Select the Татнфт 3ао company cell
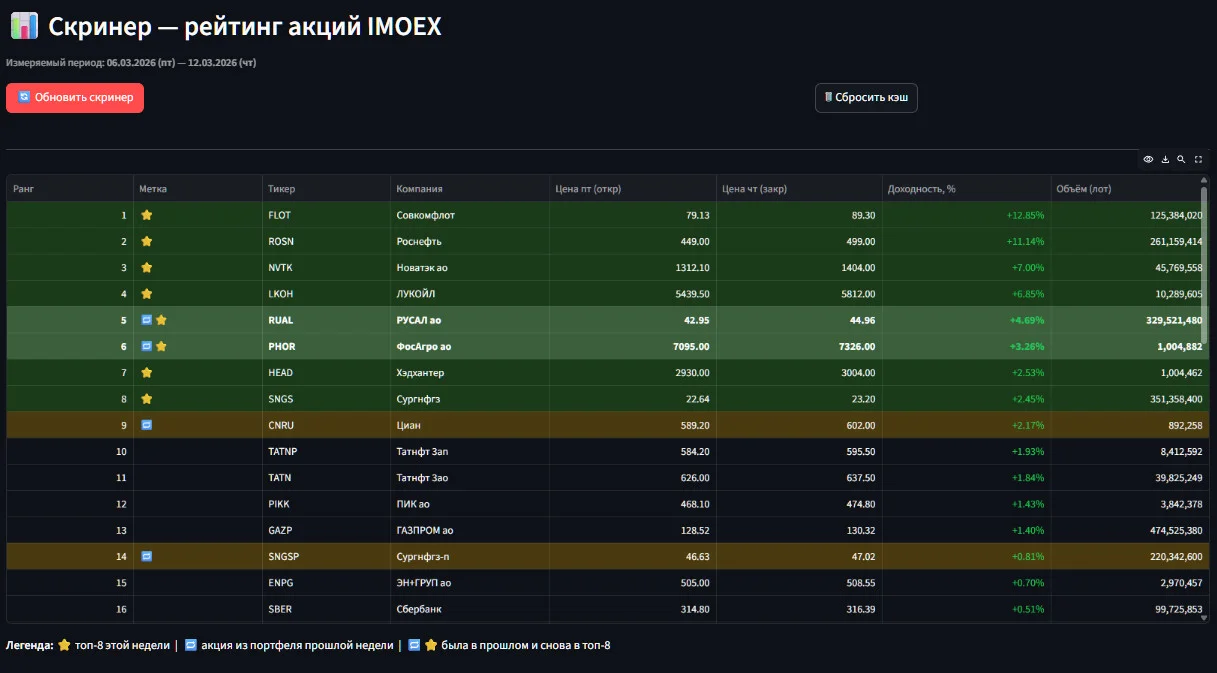 tap(469, 477)
